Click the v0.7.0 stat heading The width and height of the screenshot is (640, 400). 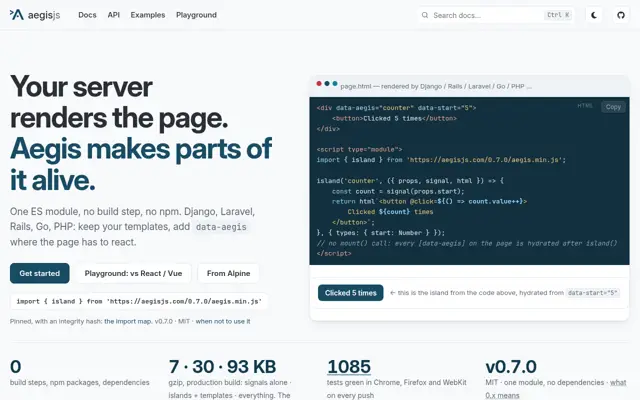pyautogui.click(x=511, y=367)
